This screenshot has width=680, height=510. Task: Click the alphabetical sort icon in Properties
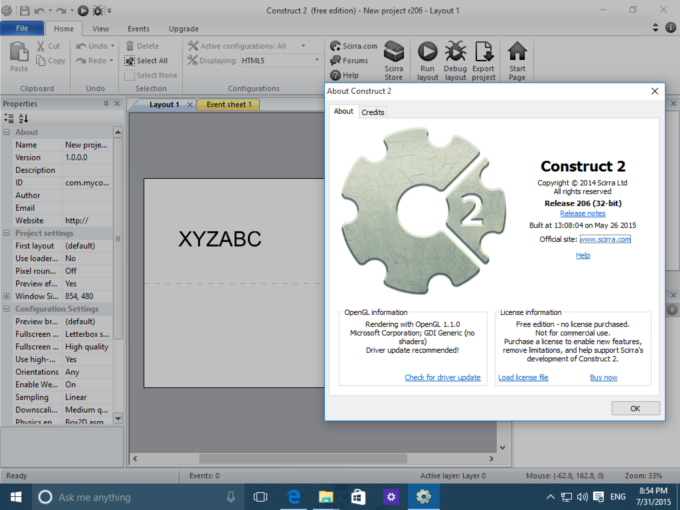(23, 118)
